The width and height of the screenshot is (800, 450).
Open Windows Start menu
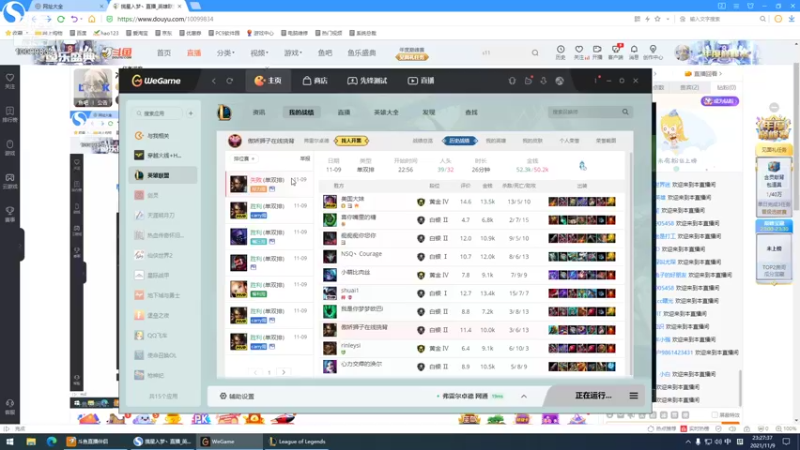(9, 441)
